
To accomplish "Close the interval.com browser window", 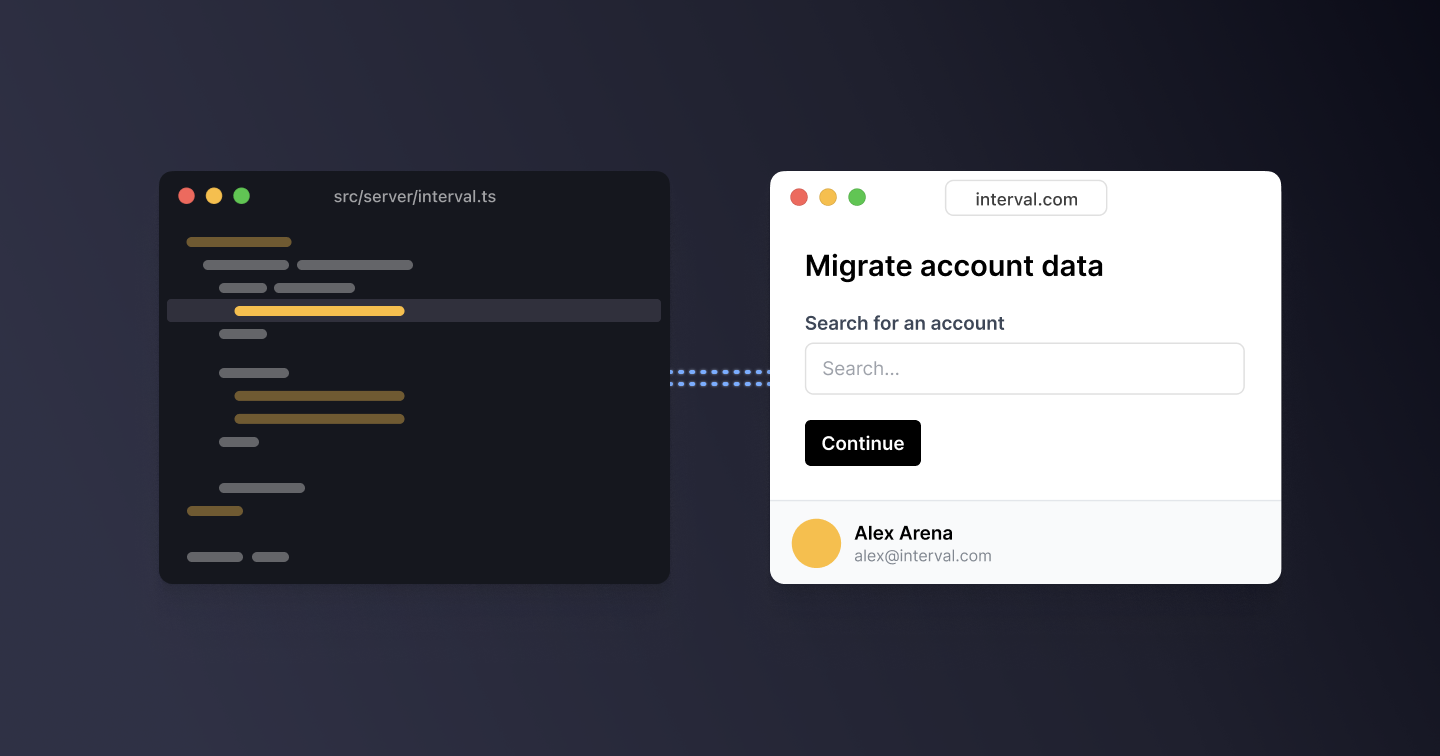I will (799, 197).
